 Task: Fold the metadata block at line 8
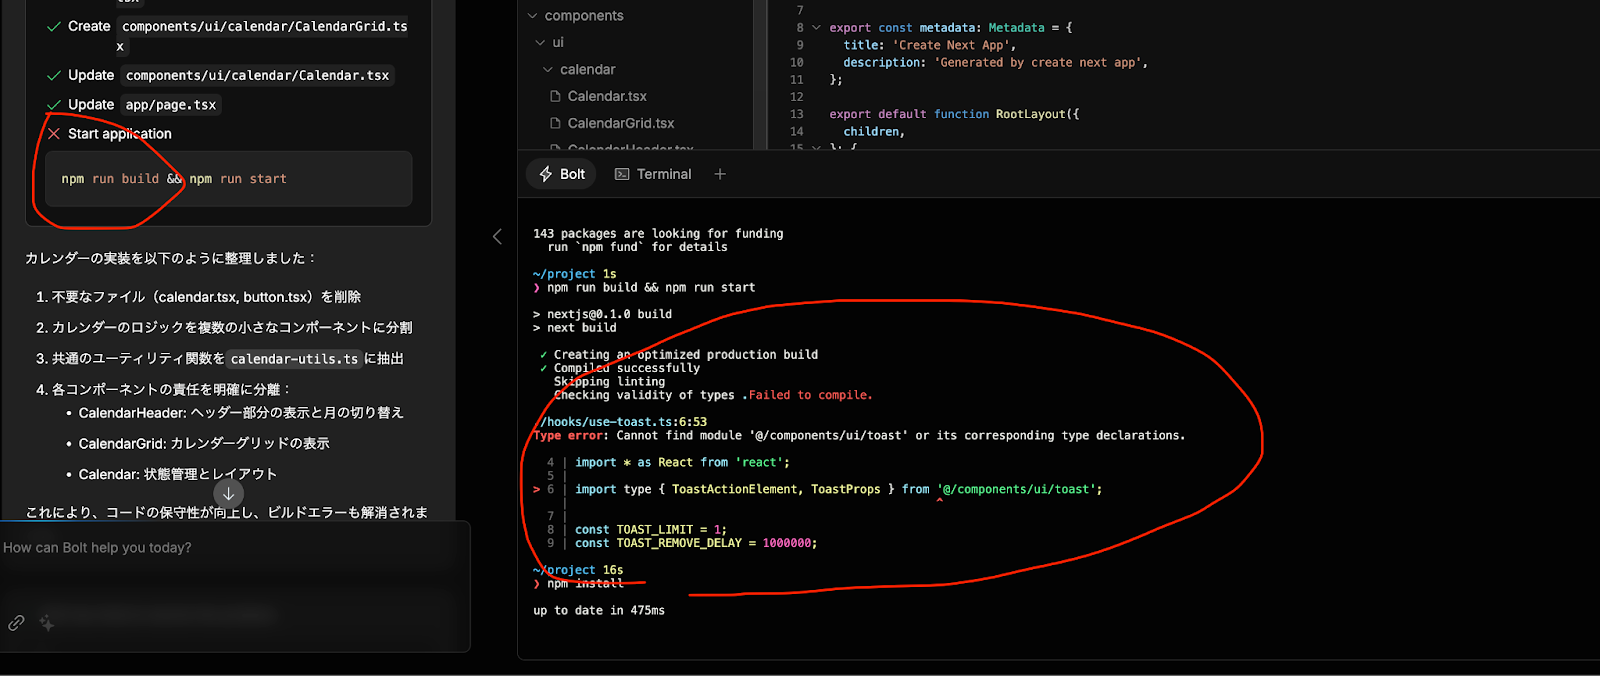tap(816, 28)
